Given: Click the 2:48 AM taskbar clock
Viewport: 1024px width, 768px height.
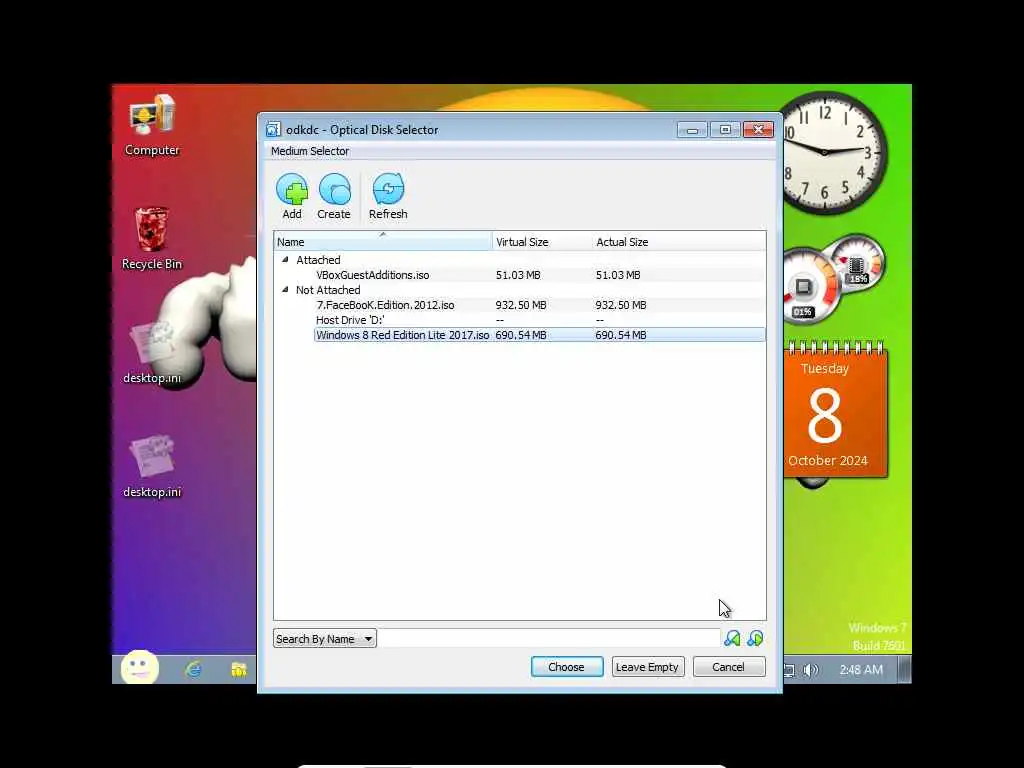Looking at the screenshot, I should pos(861,670).
